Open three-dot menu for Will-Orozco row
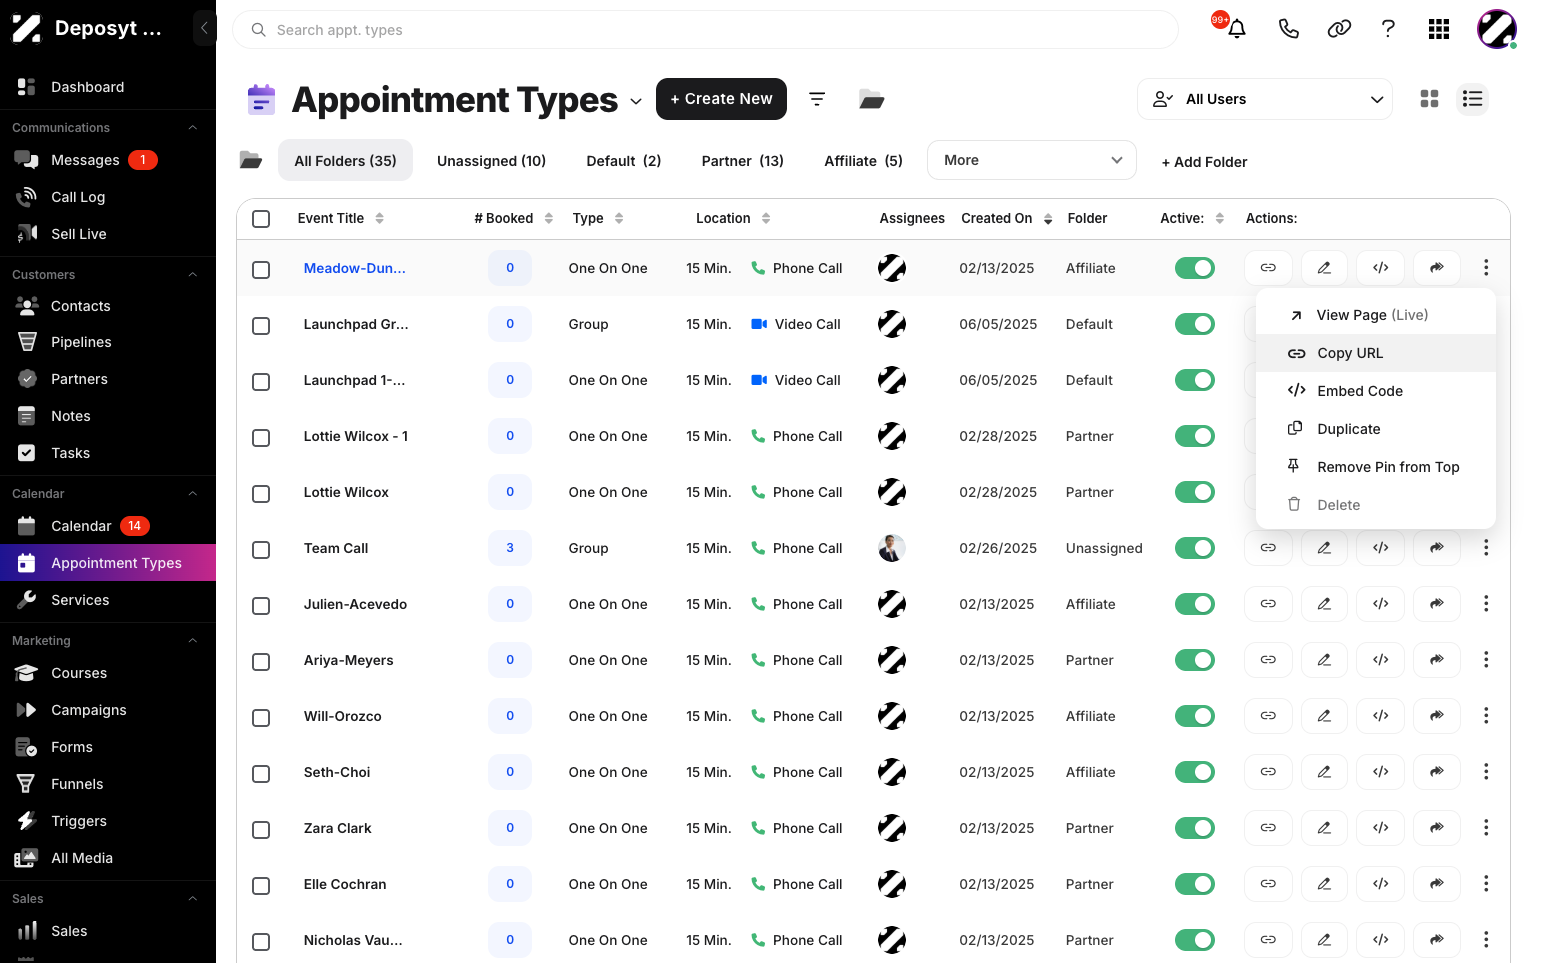The height and width of the screenshot is (963, 1541). [1486, 716]
